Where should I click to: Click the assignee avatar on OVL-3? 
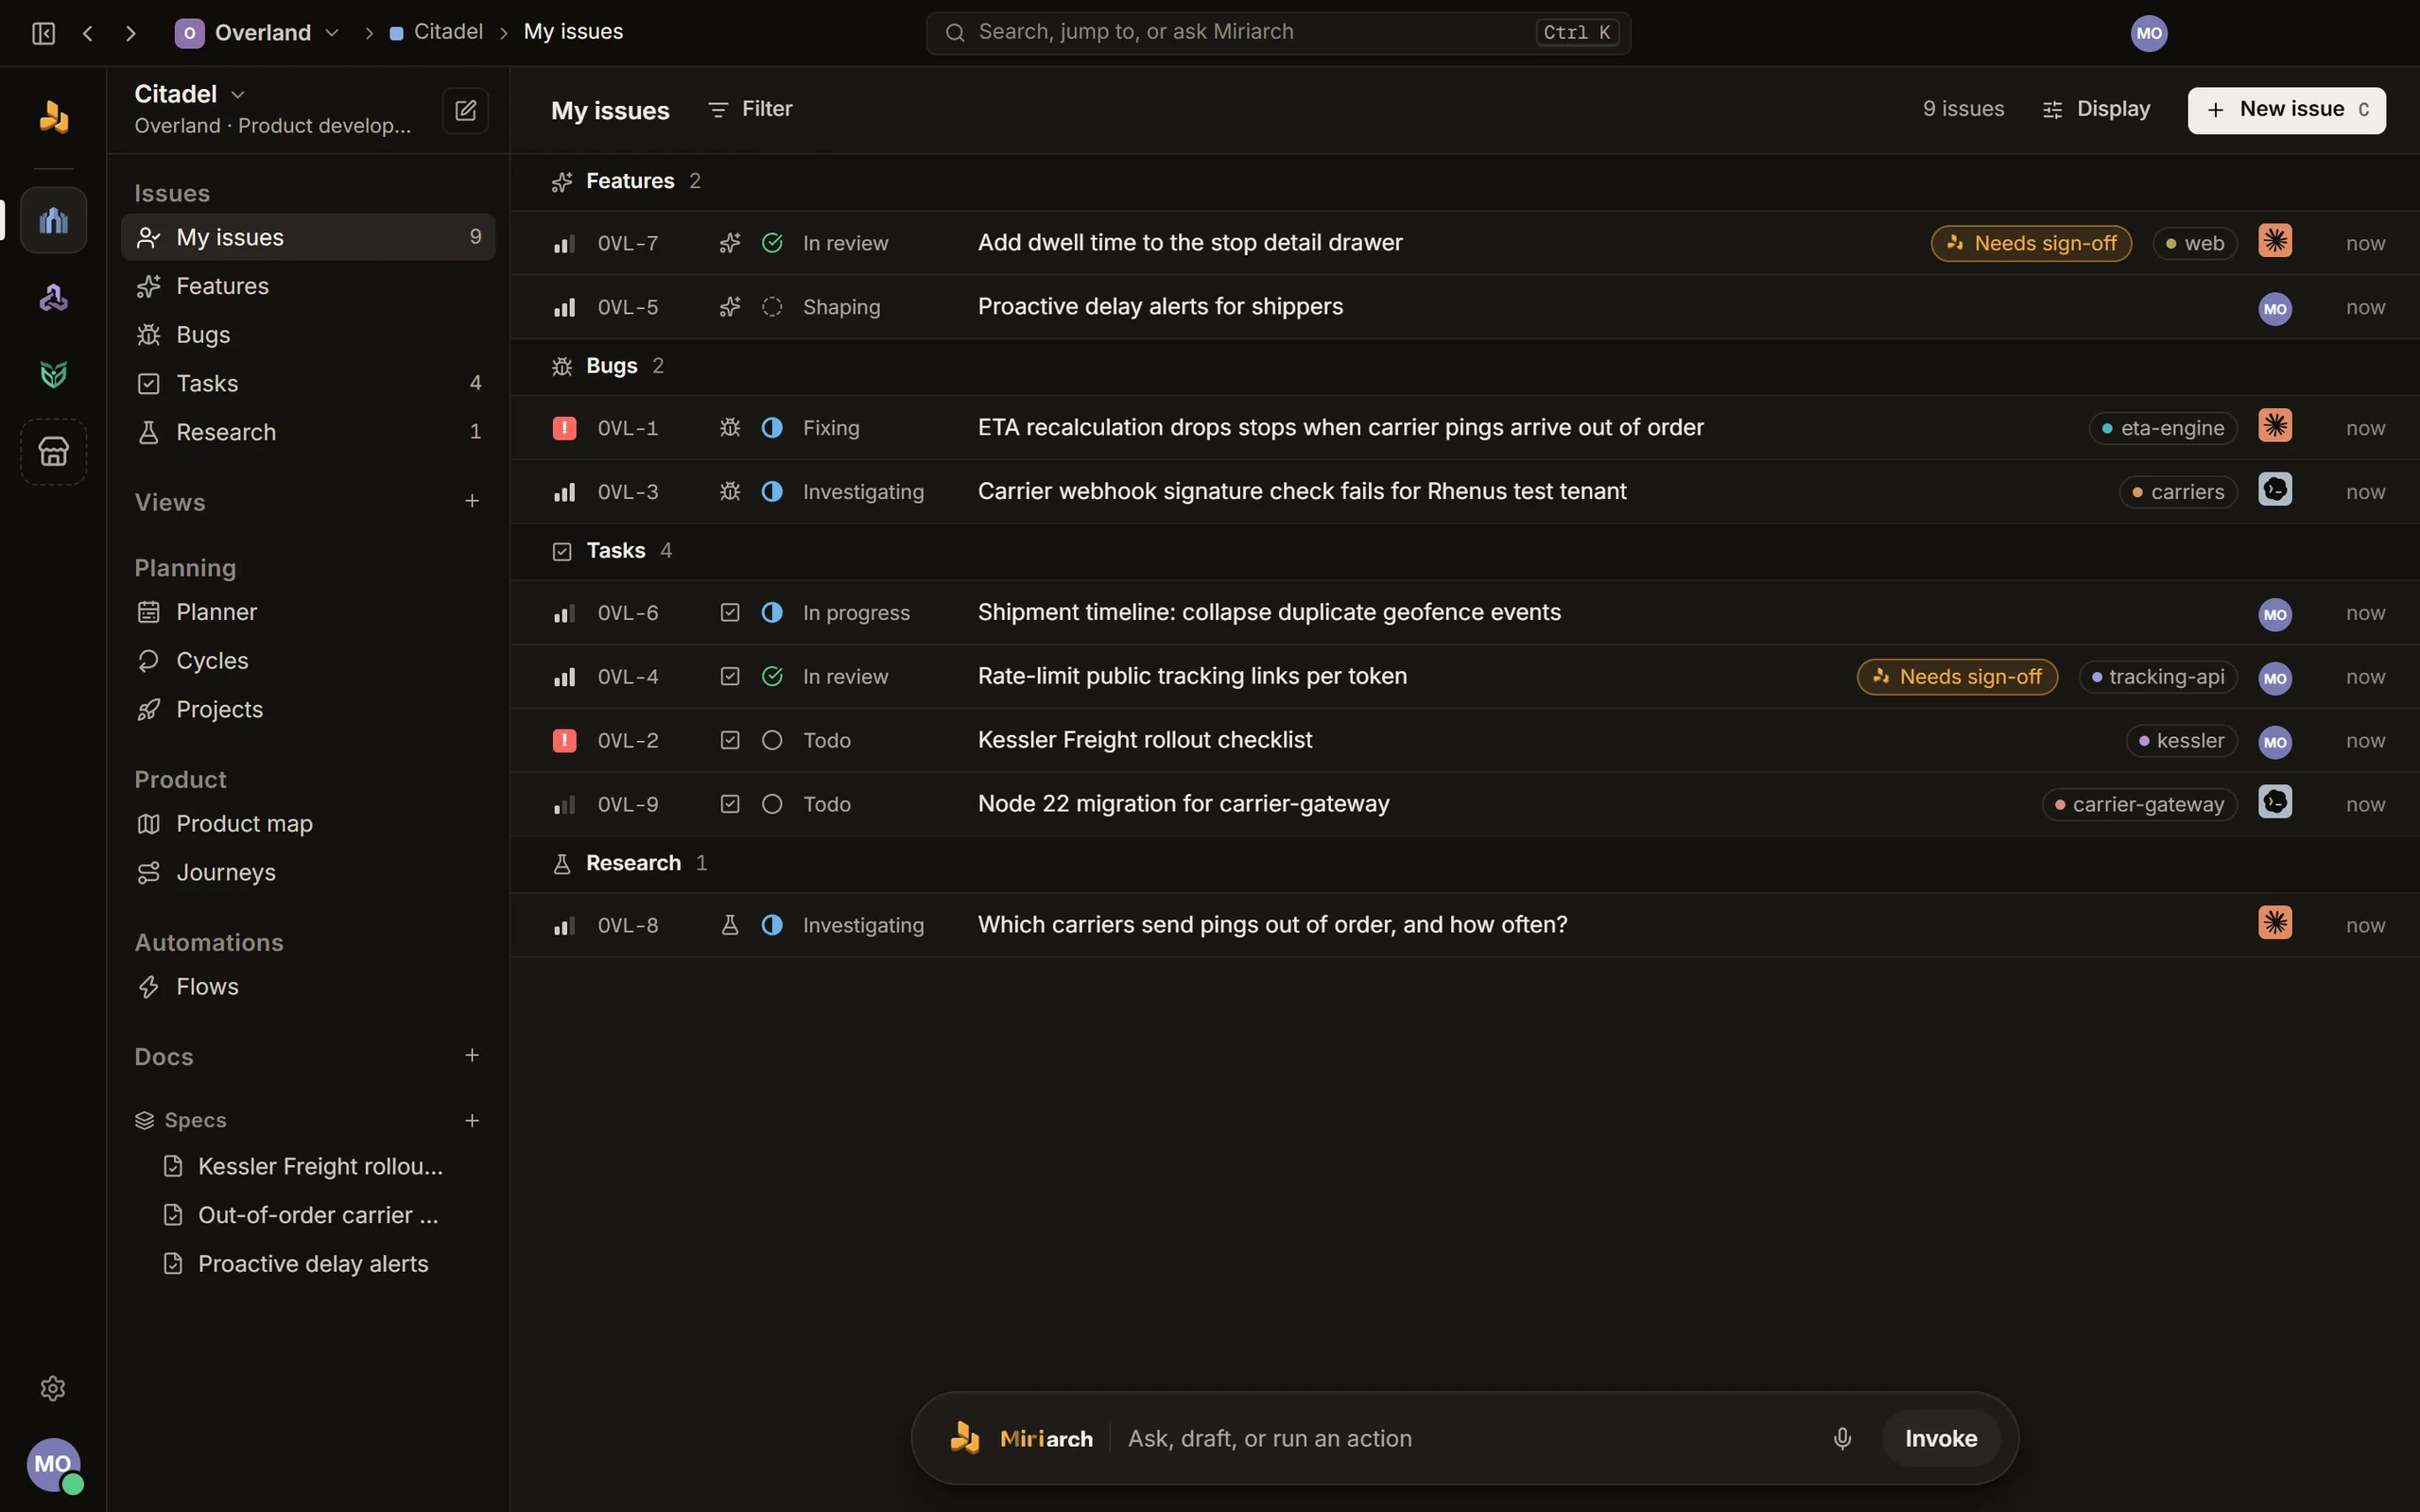pos(2275,490)
